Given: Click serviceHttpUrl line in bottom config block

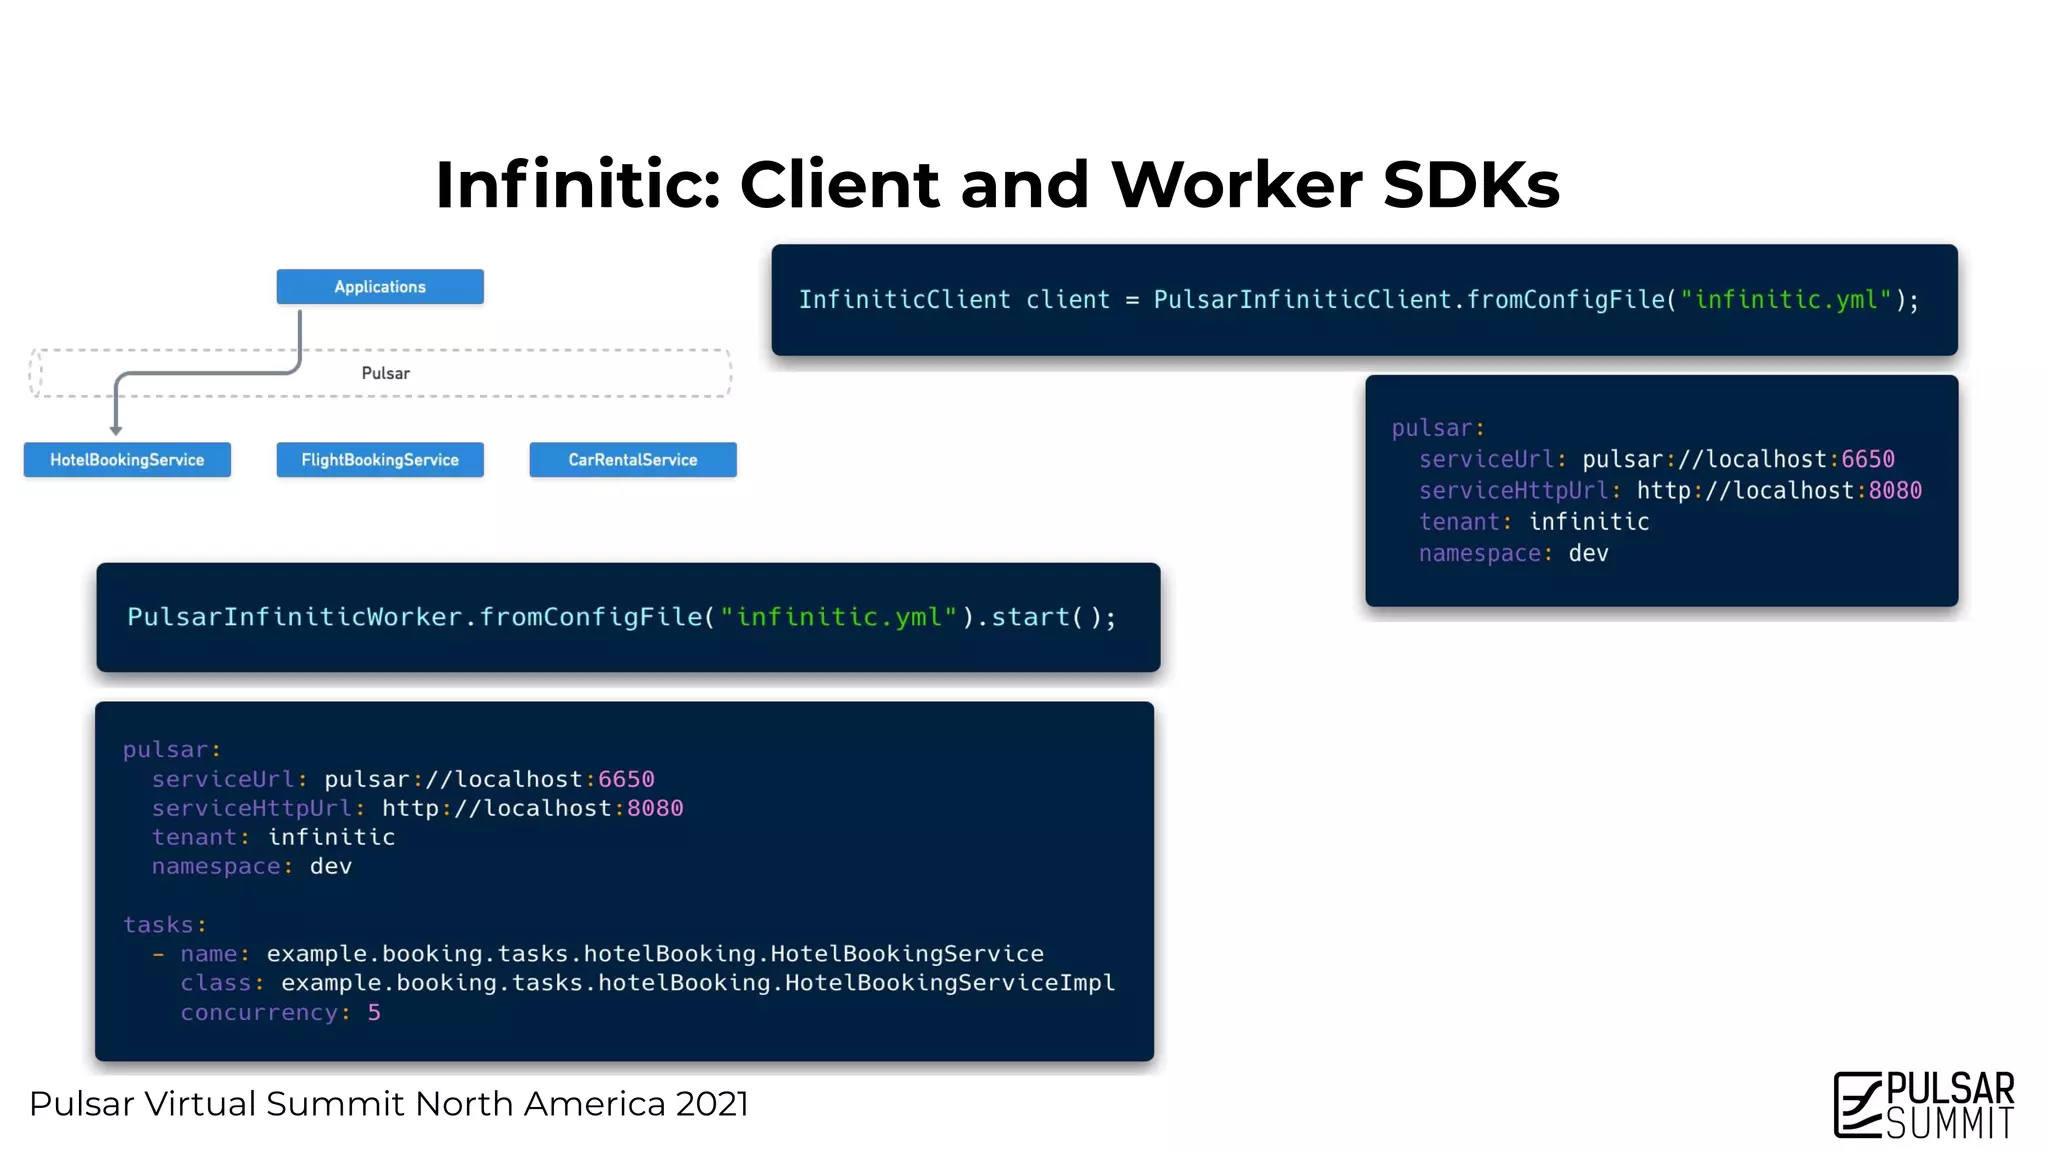Looking at the screenshot, I should (x=418, y=808).
